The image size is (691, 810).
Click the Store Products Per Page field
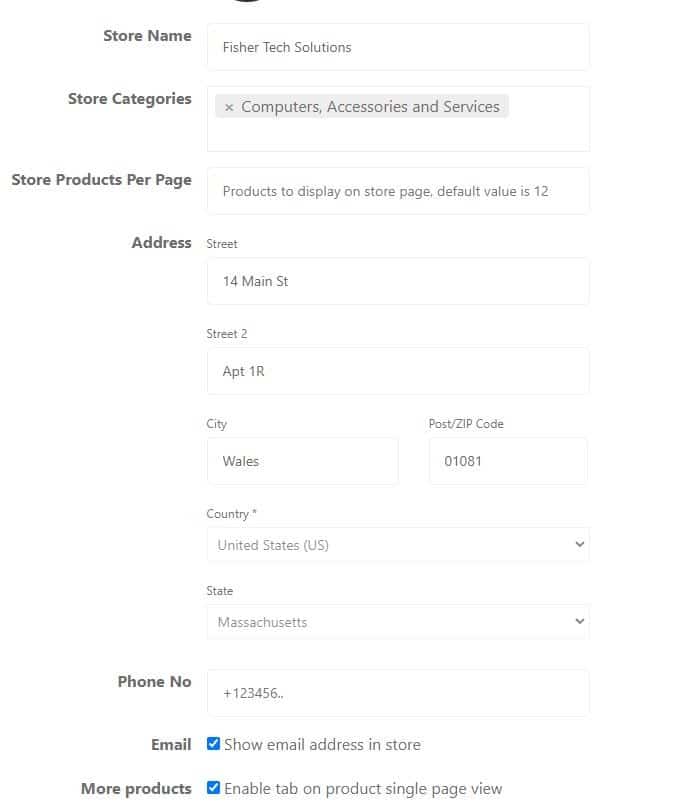tap(398, 191)
